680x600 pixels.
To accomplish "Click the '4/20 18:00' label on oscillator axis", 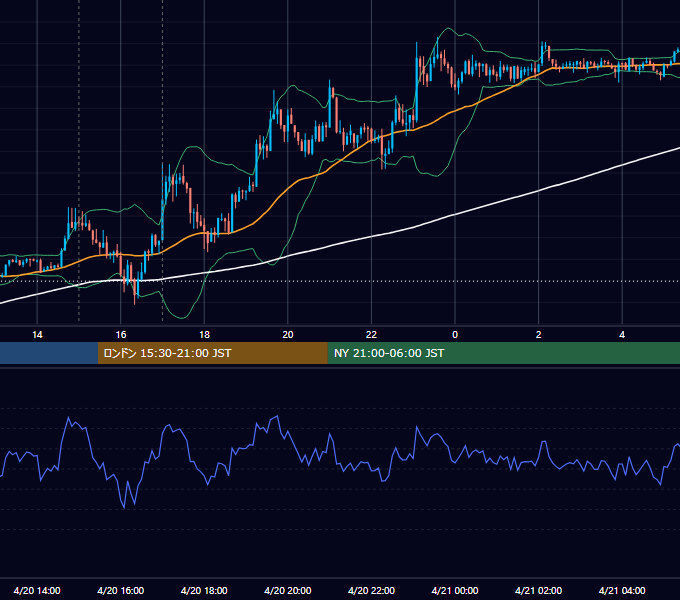I will click(204, 590).
